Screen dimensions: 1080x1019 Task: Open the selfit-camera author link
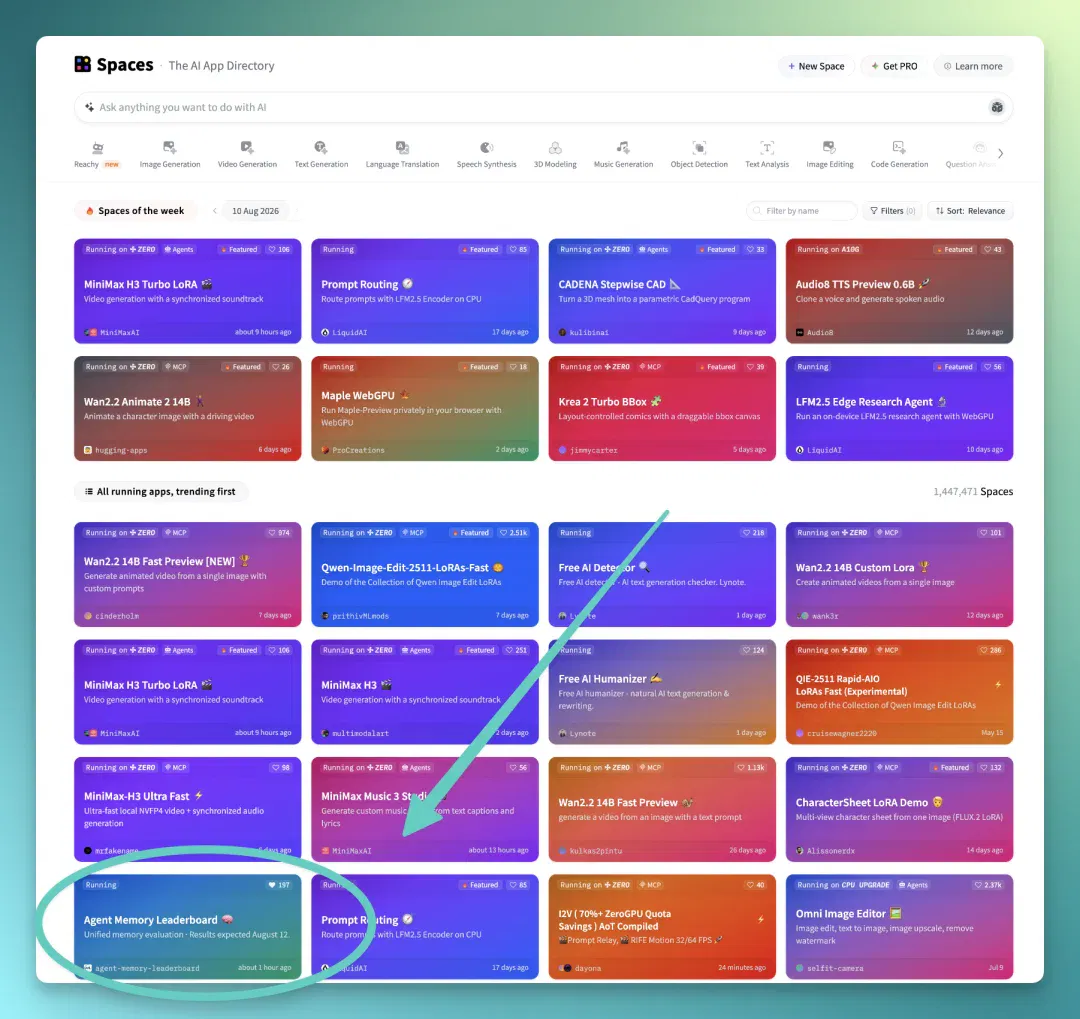pos(830,968)
